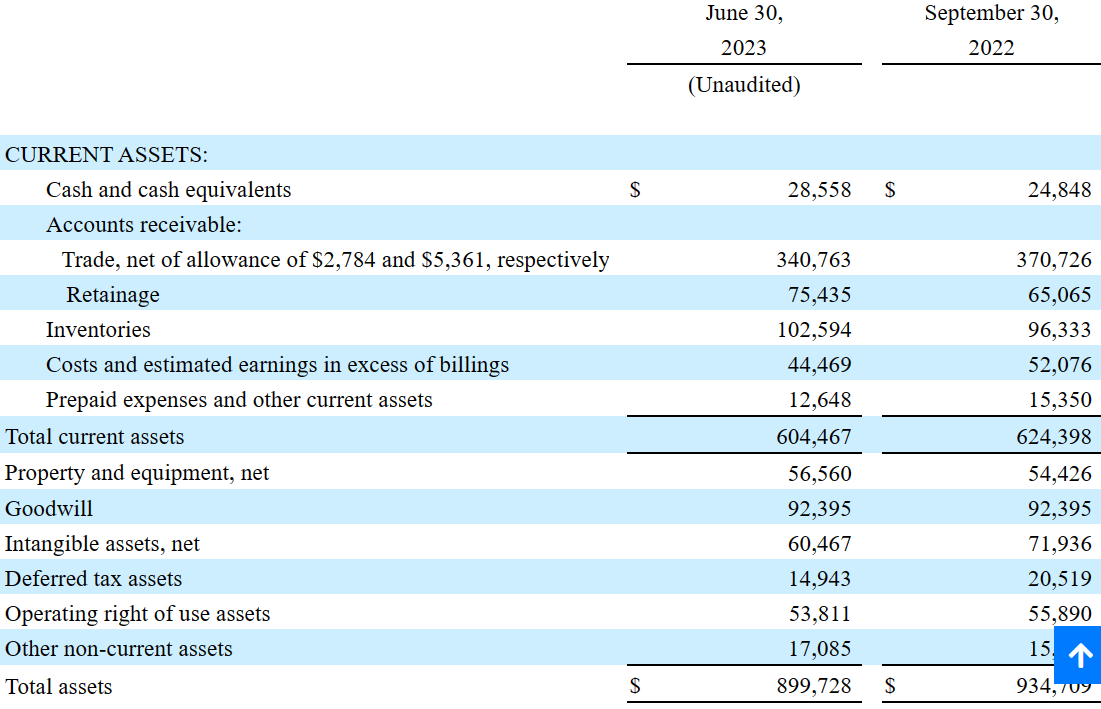This screenshot has height=709, width=1101.
Task: Click the Operating right of use assets label
Action: 138,614
